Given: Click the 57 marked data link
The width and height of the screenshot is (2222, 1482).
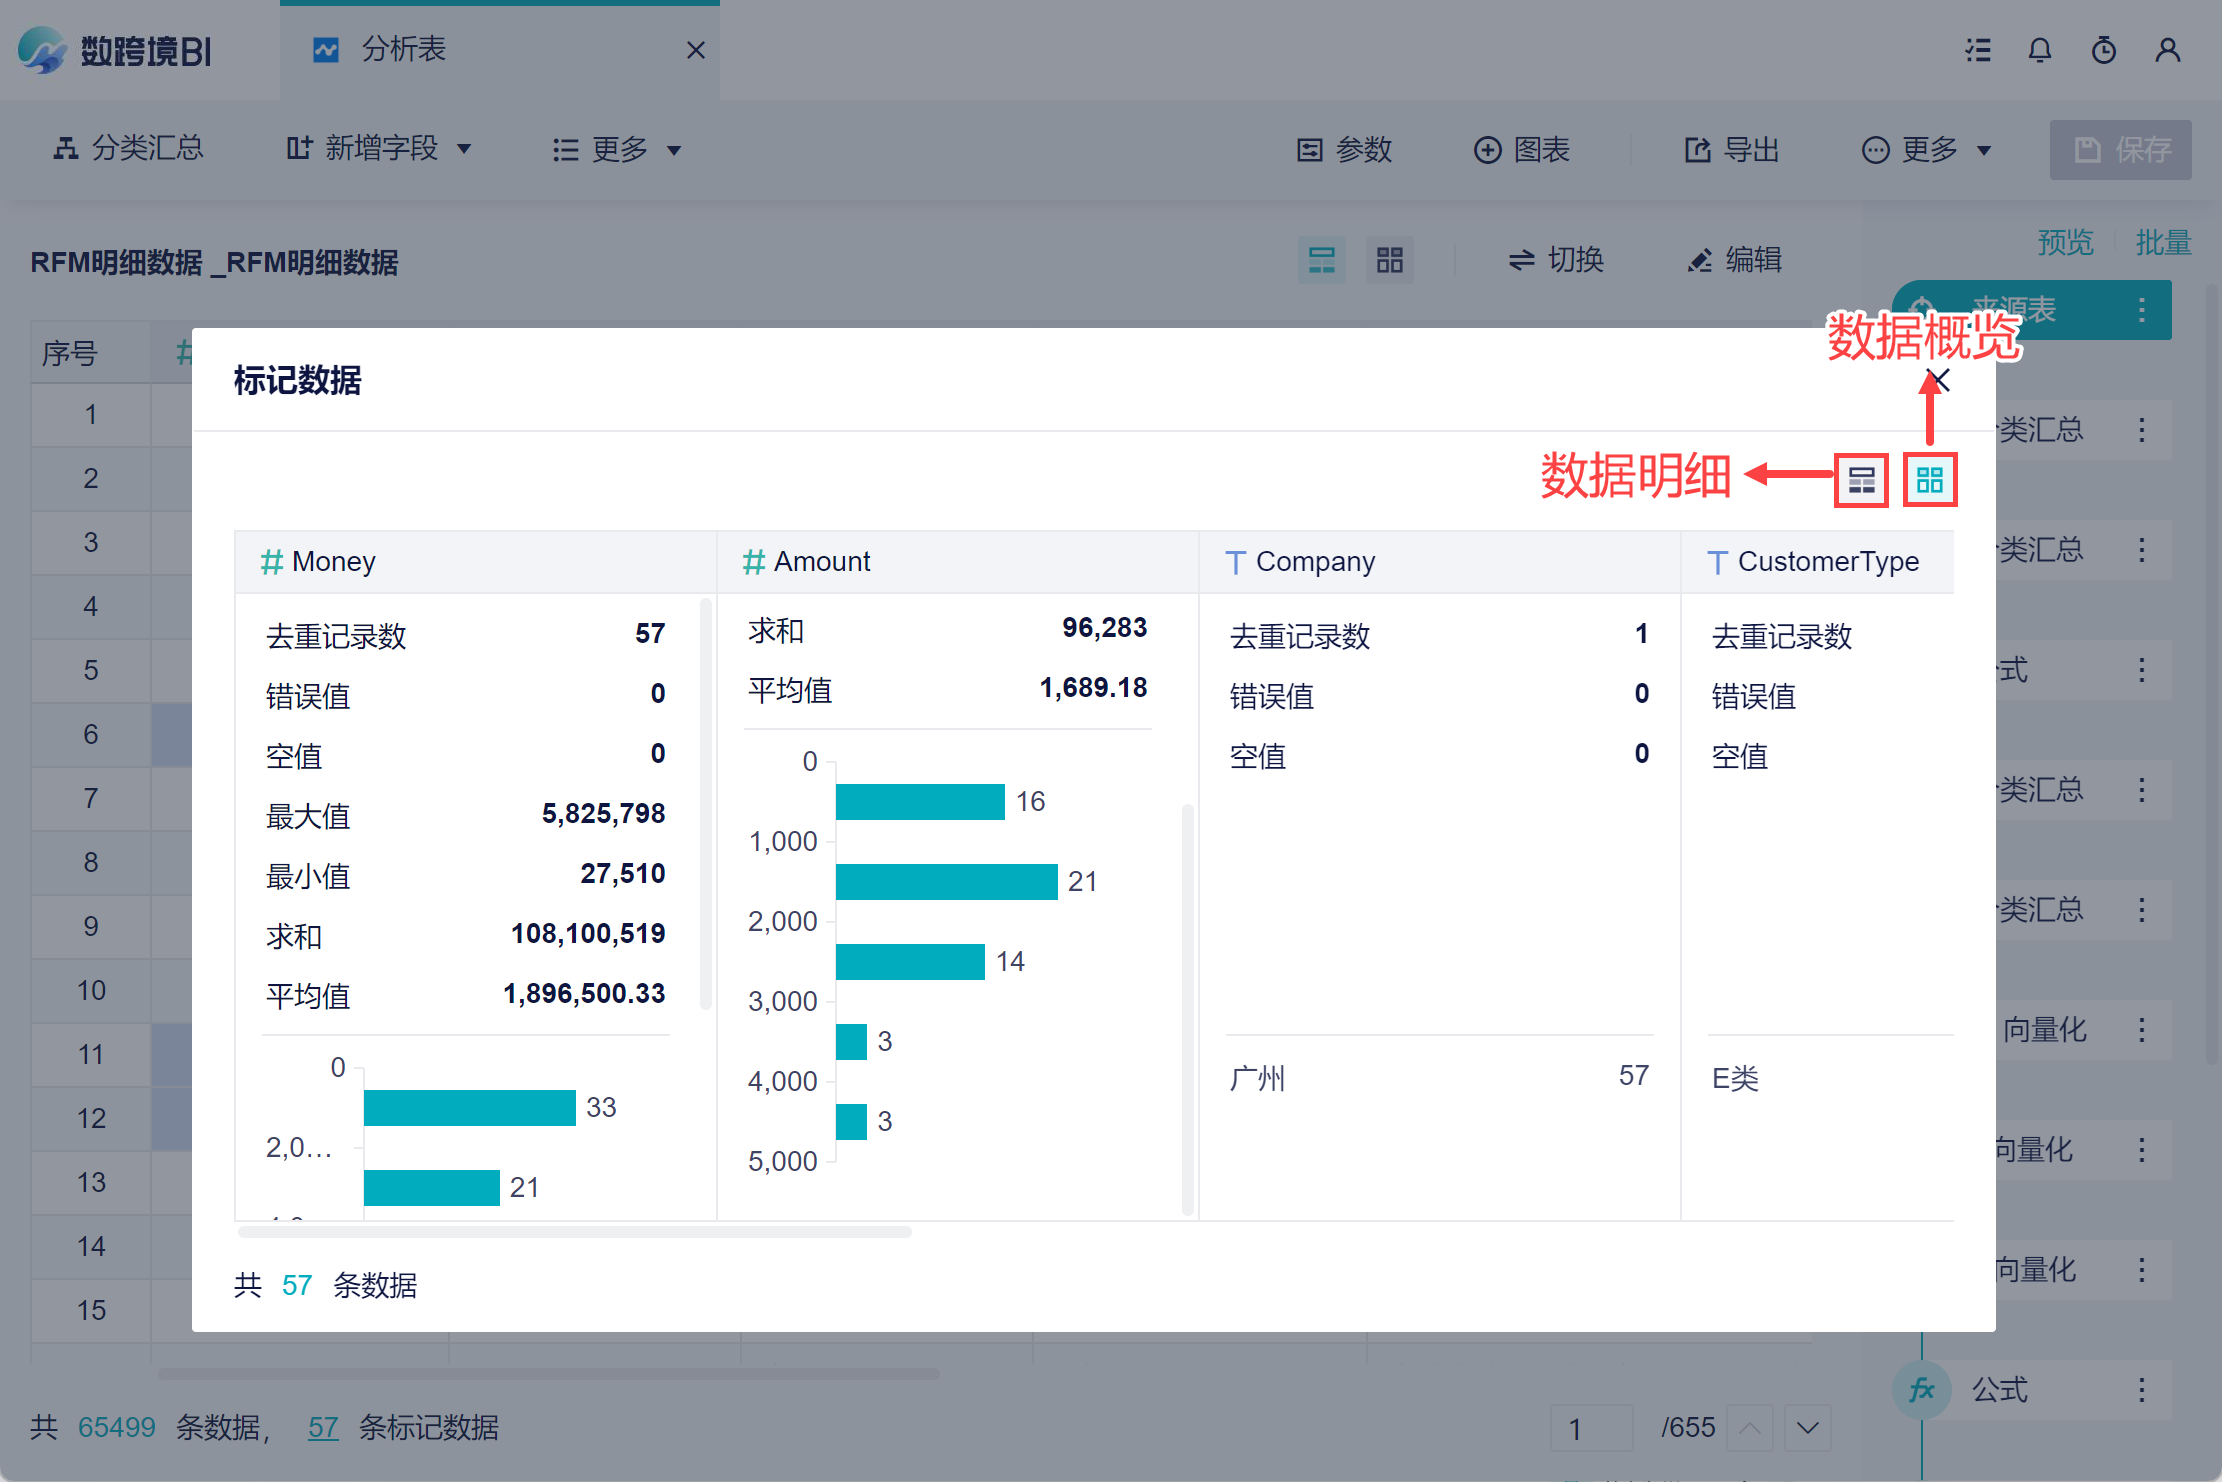Looking at the screenshot, I should coord(322,1427).
